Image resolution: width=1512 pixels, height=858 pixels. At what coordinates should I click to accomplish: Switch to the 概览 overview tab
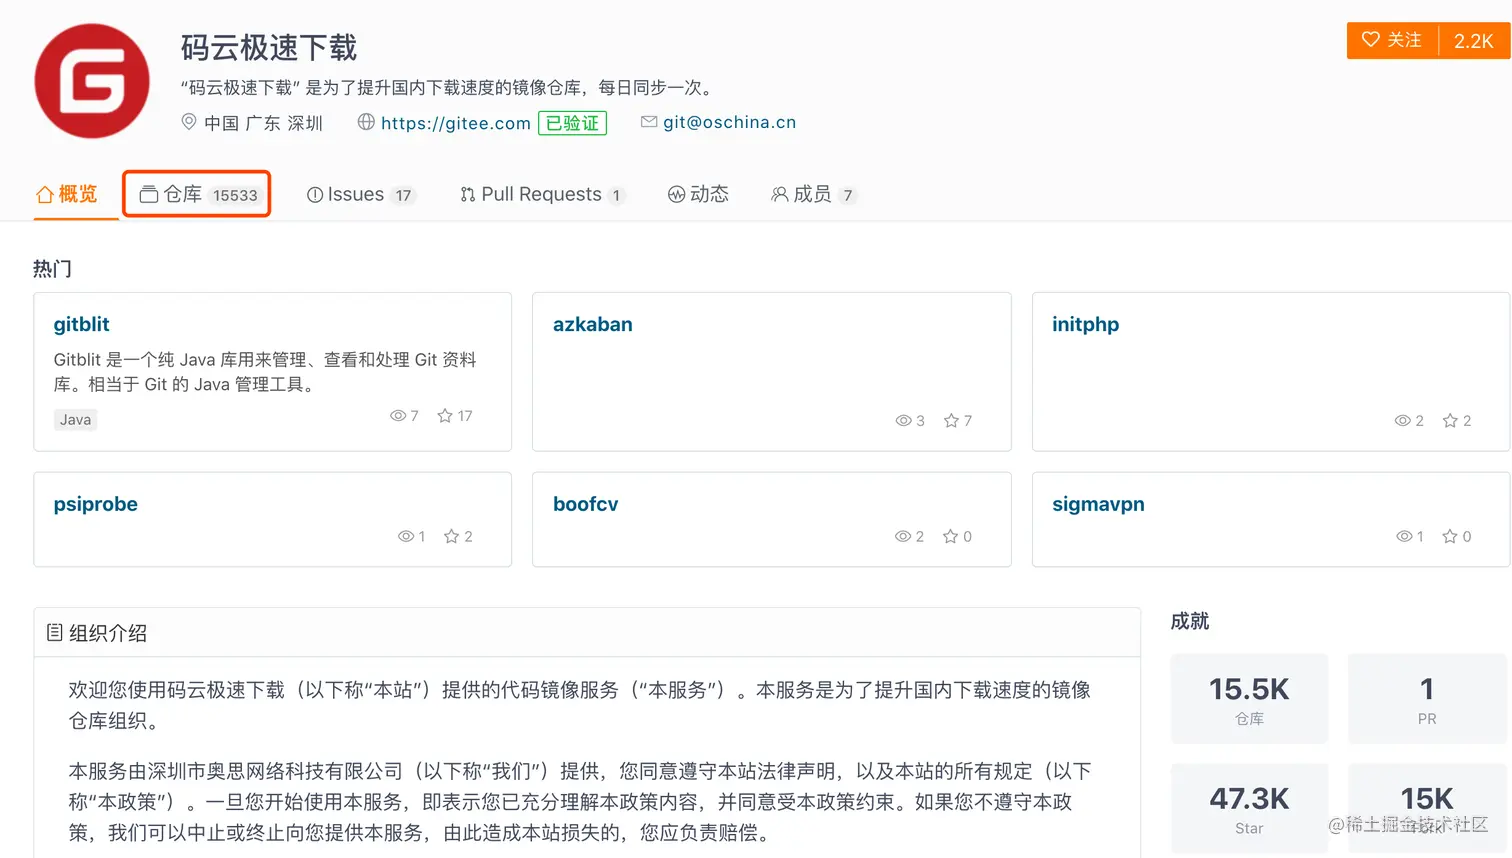pyautogui.click(x=67, y=194)
